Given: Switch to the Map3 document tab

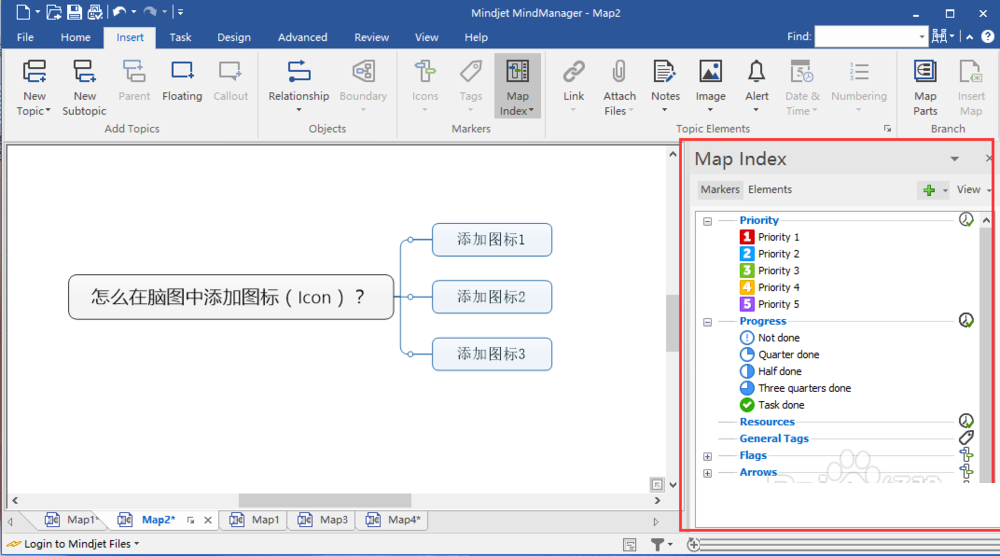Looking at the screenshot, I should [324, 520].
